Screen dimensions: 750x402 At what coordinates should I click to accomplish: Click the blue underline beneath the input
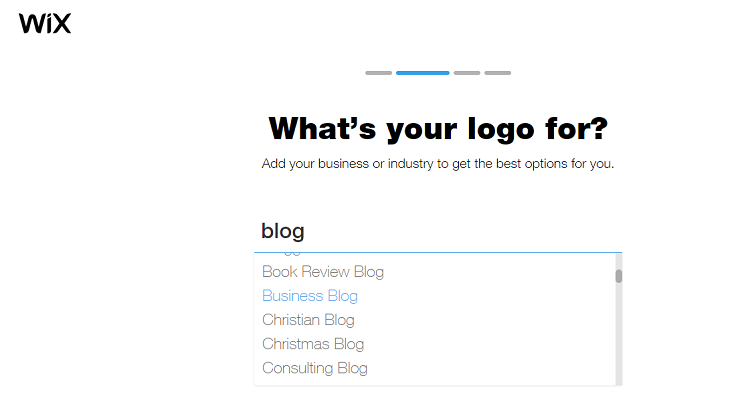[438, 252]
